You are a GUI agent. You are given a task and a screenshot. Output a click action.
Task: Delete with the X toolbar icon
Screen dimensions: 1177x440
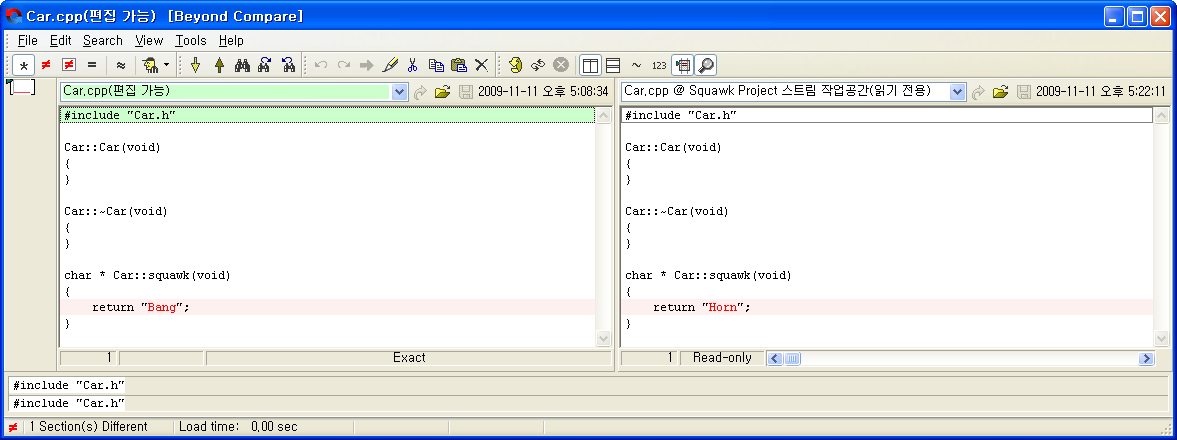click(x=481, y=65)
